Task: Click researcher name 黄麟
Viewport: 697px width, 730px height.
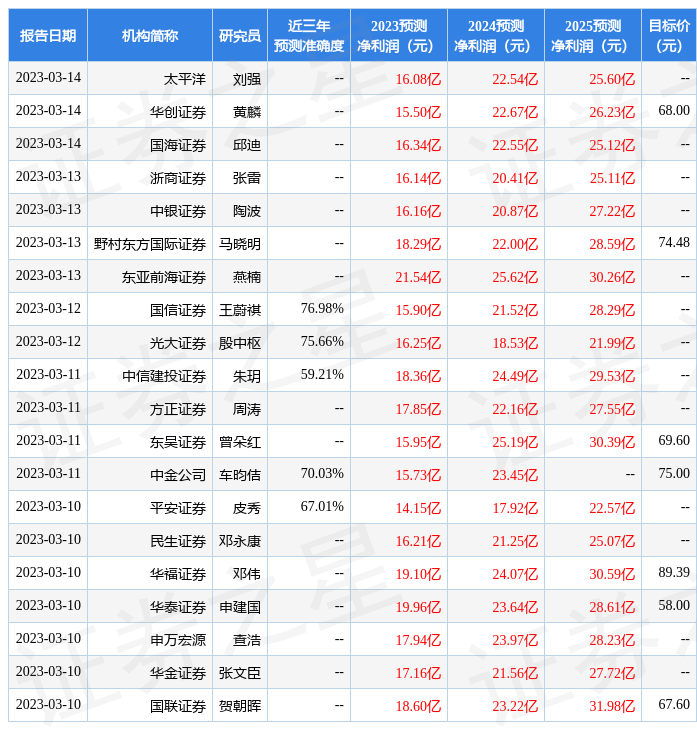Action: coord(247,112)
